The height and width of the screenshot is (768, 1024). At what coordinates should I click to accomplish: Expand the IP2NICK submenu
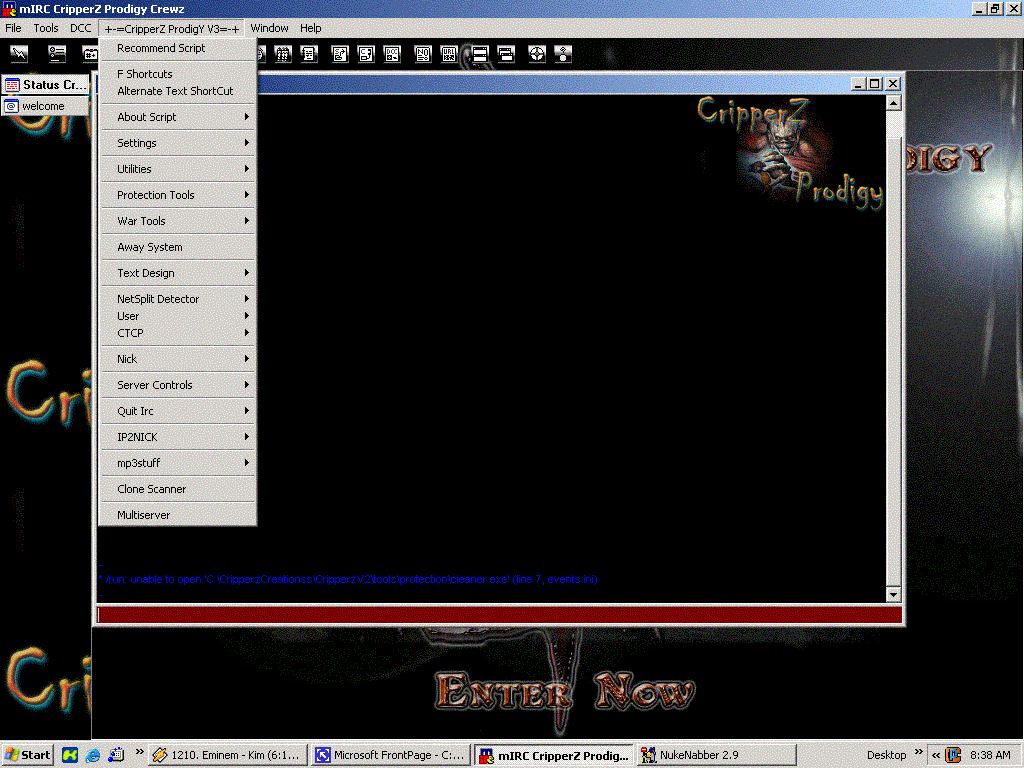coord(178,437)
